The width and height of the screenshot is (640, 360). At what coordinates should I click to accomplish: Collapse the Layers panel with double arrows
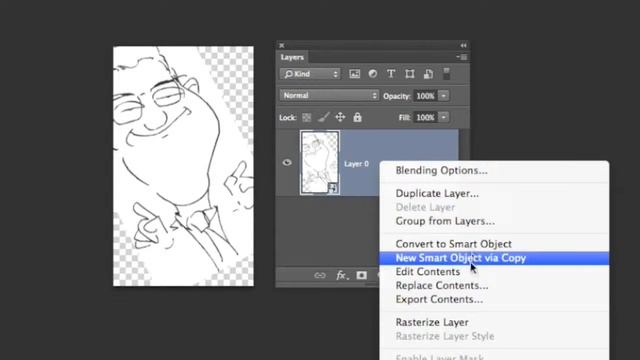[463, 45]
